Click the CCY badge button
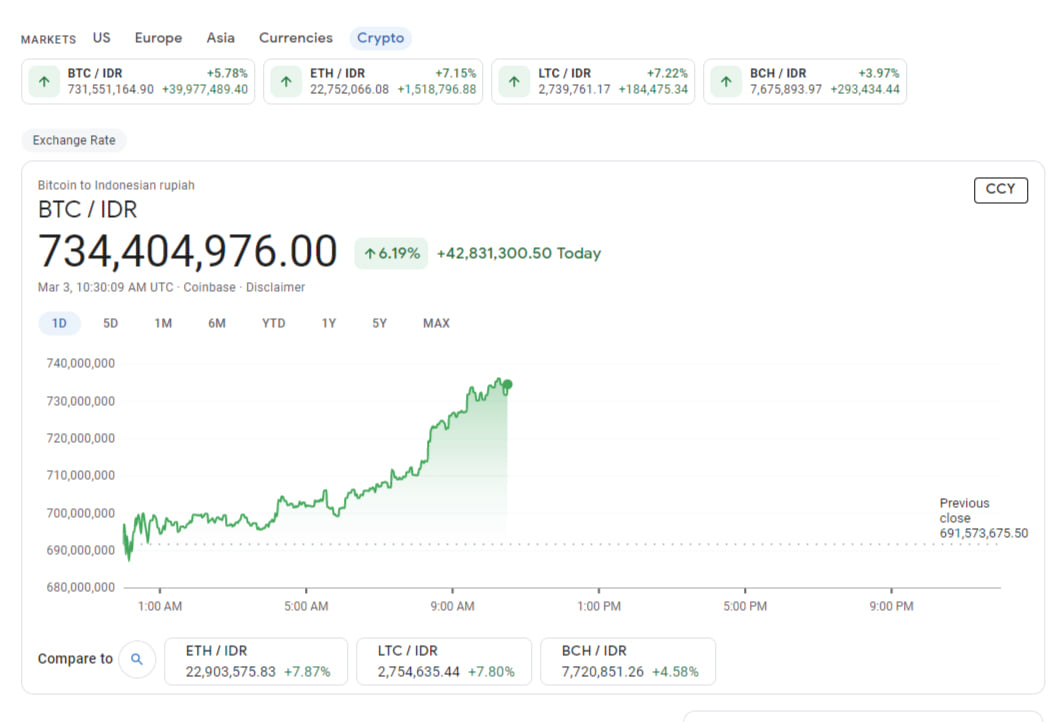Screen dimensions: 1062x722 (1000, 190)
